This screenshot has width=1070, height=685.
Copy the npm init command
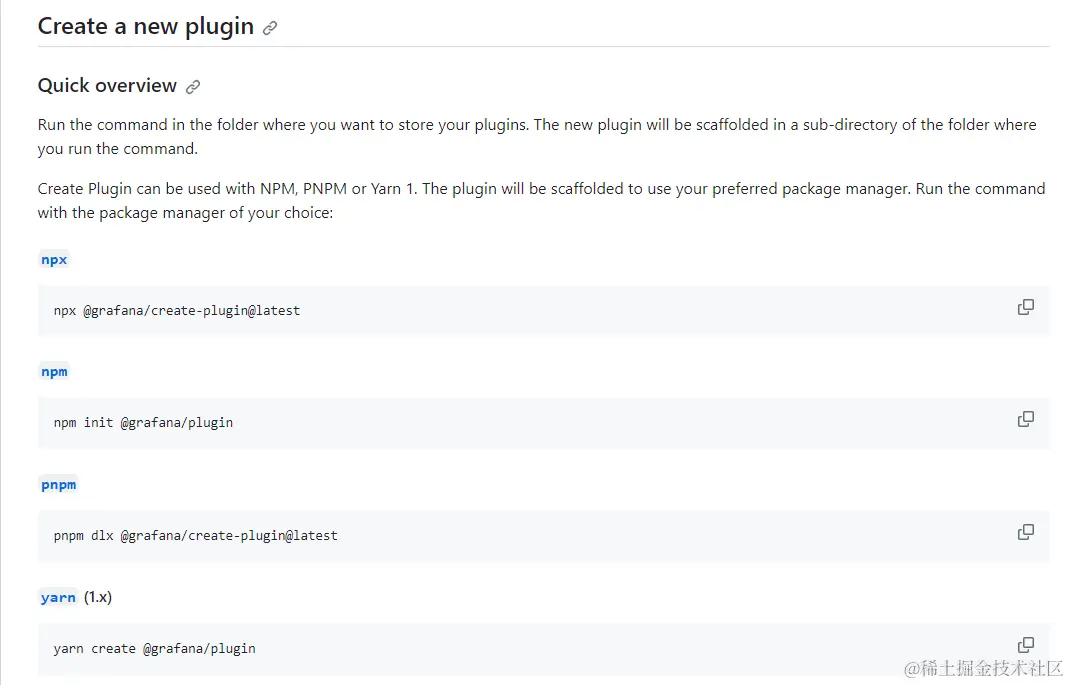[1025, 419]
